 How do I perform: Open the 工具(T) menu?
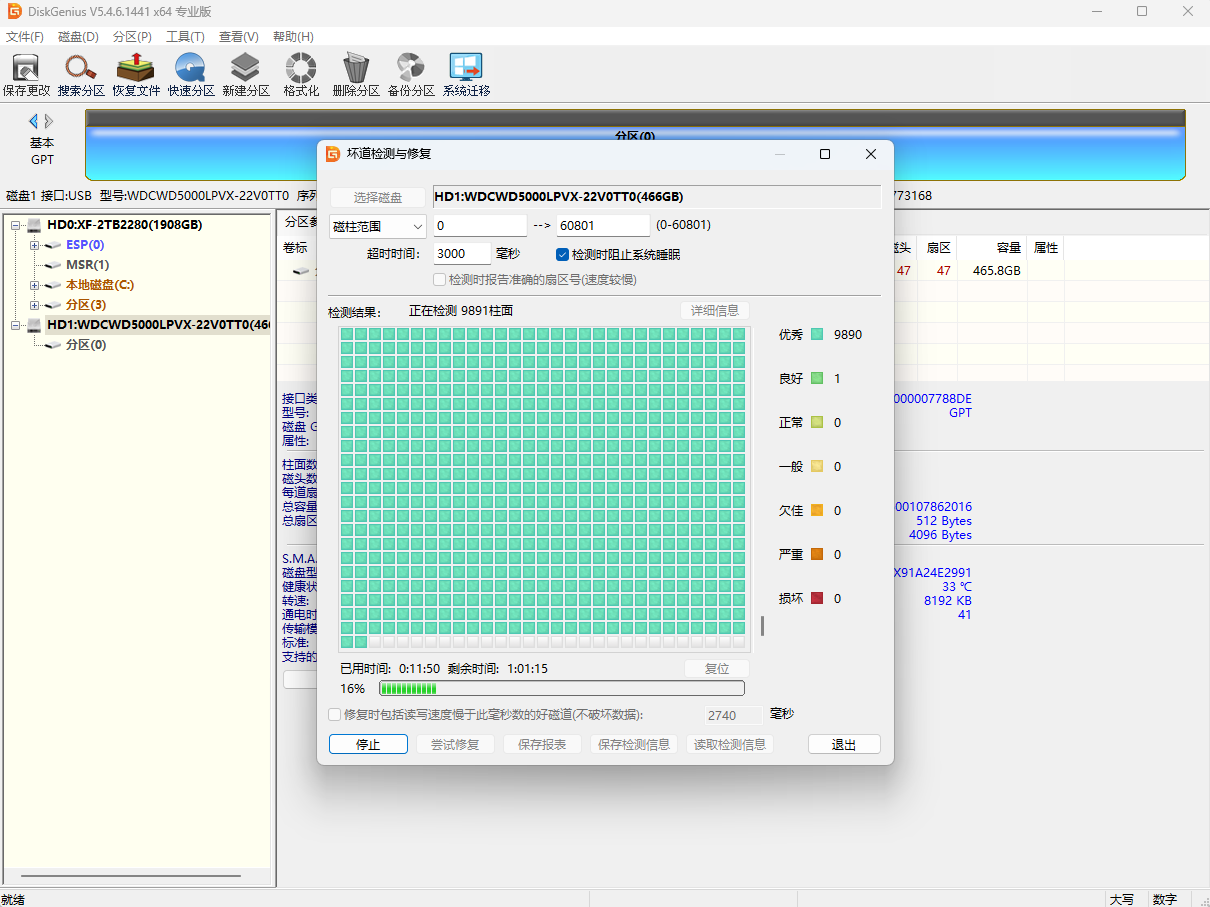click(185, 37)
